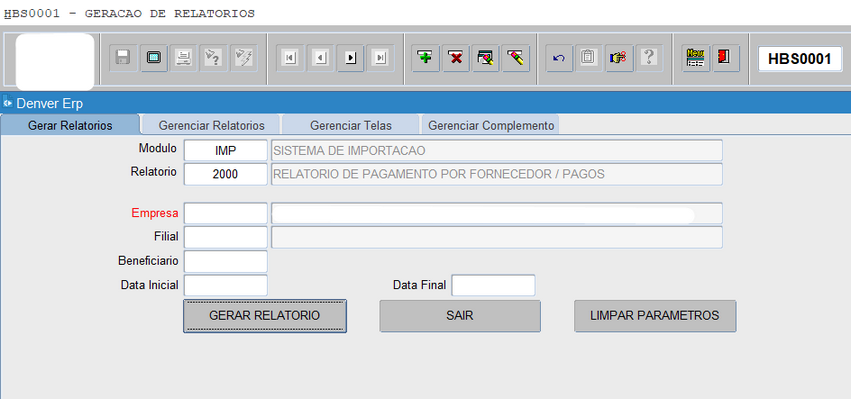The height and width of the screenshot is (399, 851).
Task: Click the Data Inicial label
Action: pyautogui.click(x=149, y=284)
